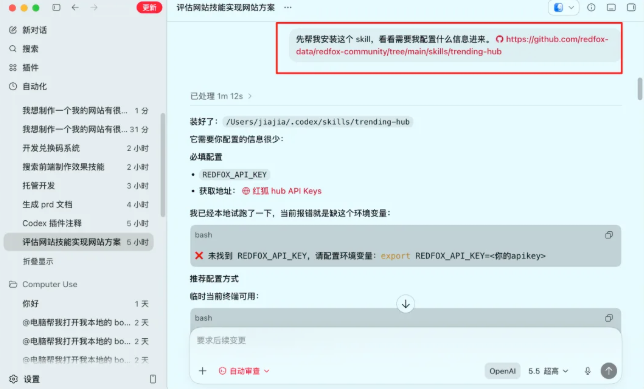Click the skills/trending-hub file path chip

[317, 122]
